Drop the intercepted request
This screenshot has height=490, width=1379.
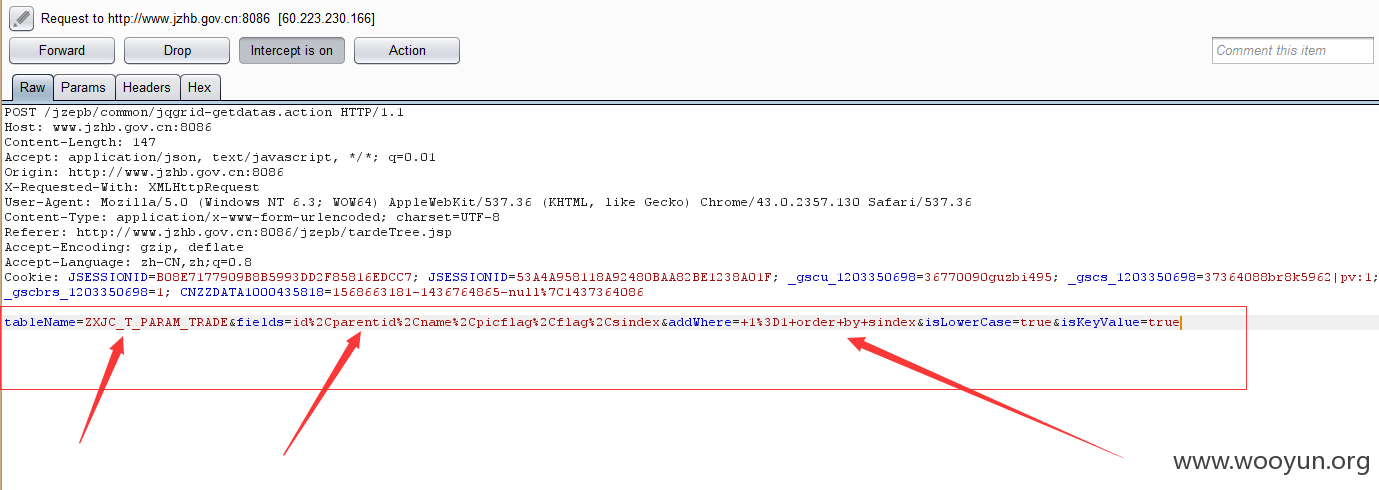[x=177, y=50]
